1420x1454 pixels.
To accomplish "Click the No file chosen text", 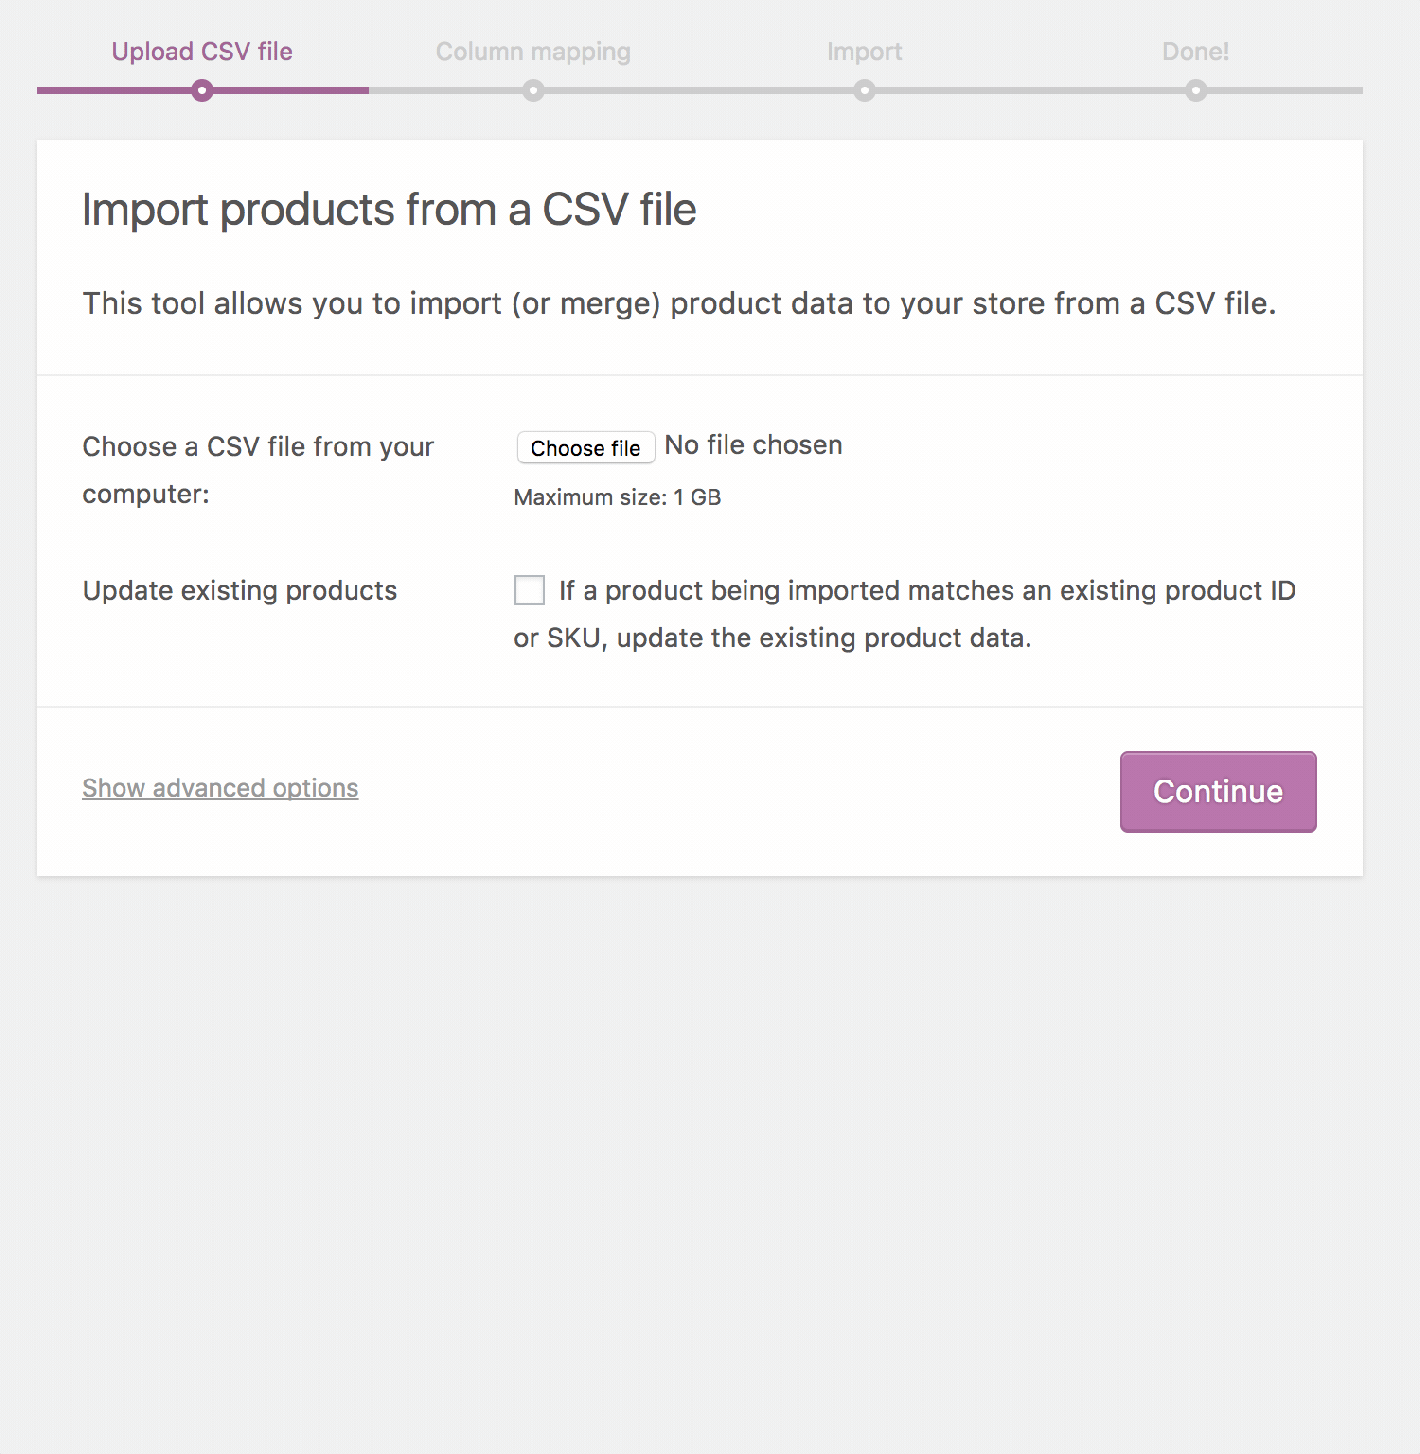I will (753, 445).
